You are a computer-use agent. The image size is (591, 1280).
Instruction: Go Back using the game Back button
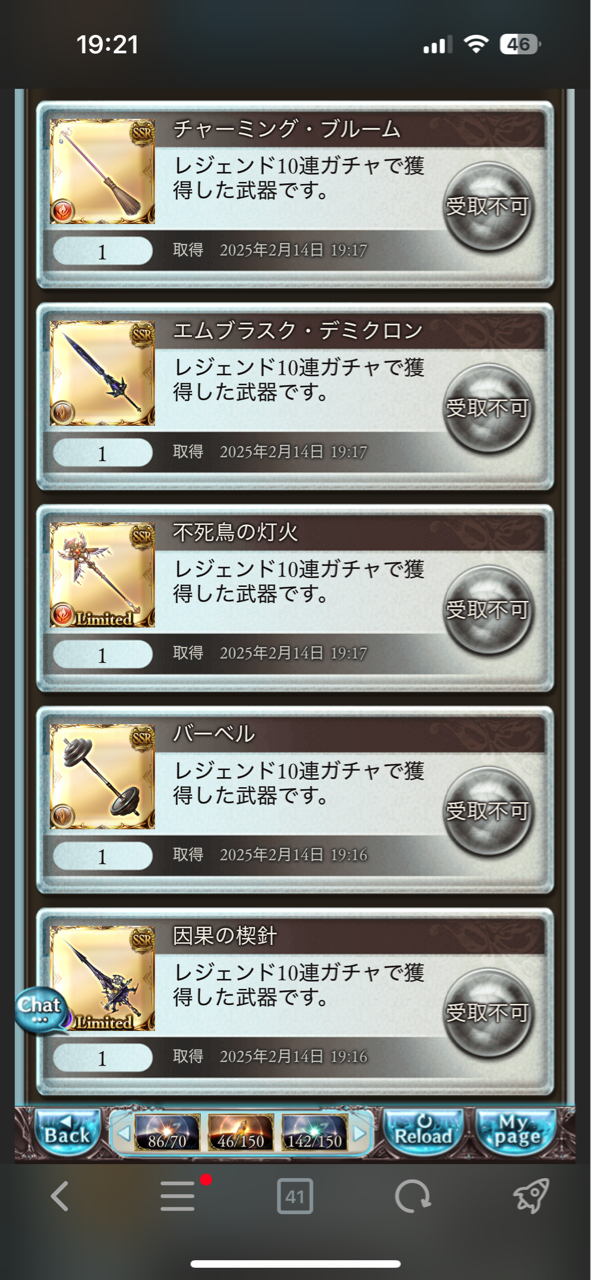tap(68, 1131)
